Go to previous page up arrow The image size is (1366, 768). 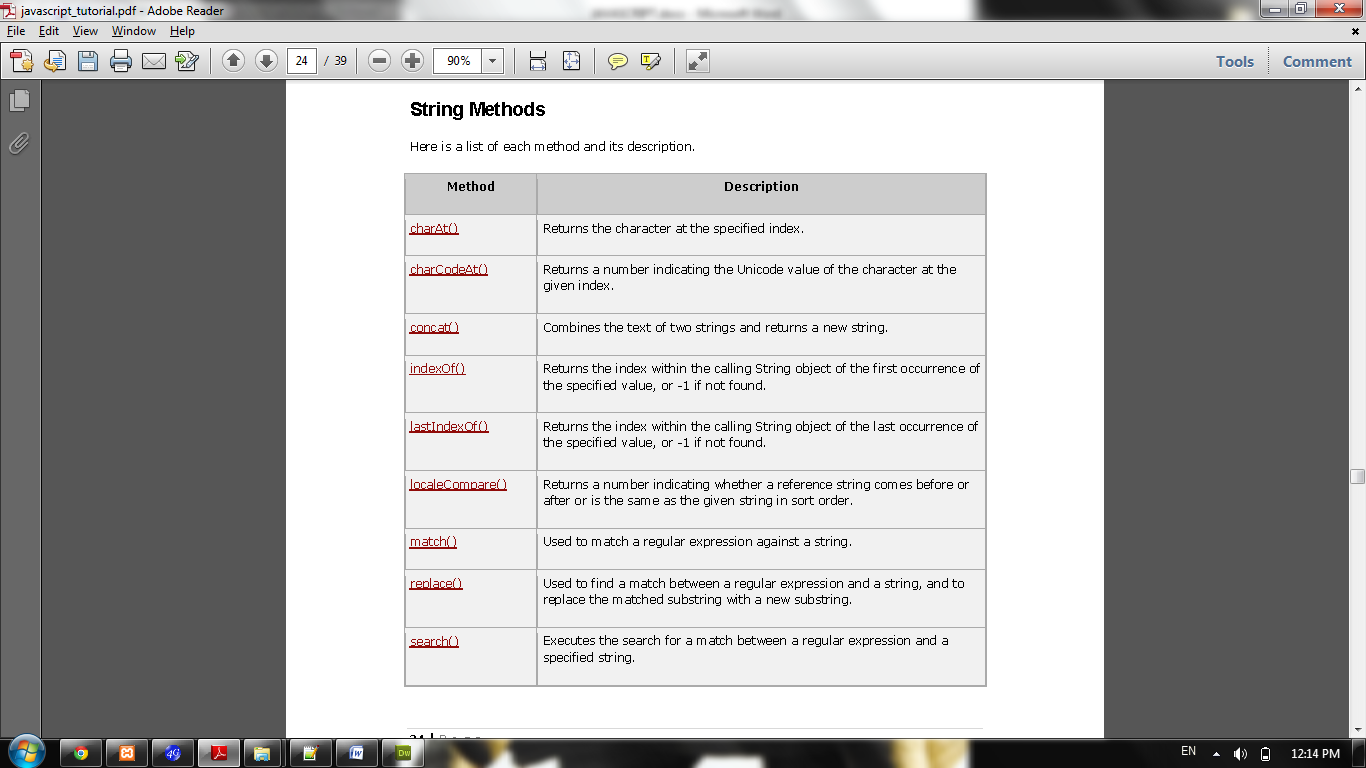click(x=233, y=61)
